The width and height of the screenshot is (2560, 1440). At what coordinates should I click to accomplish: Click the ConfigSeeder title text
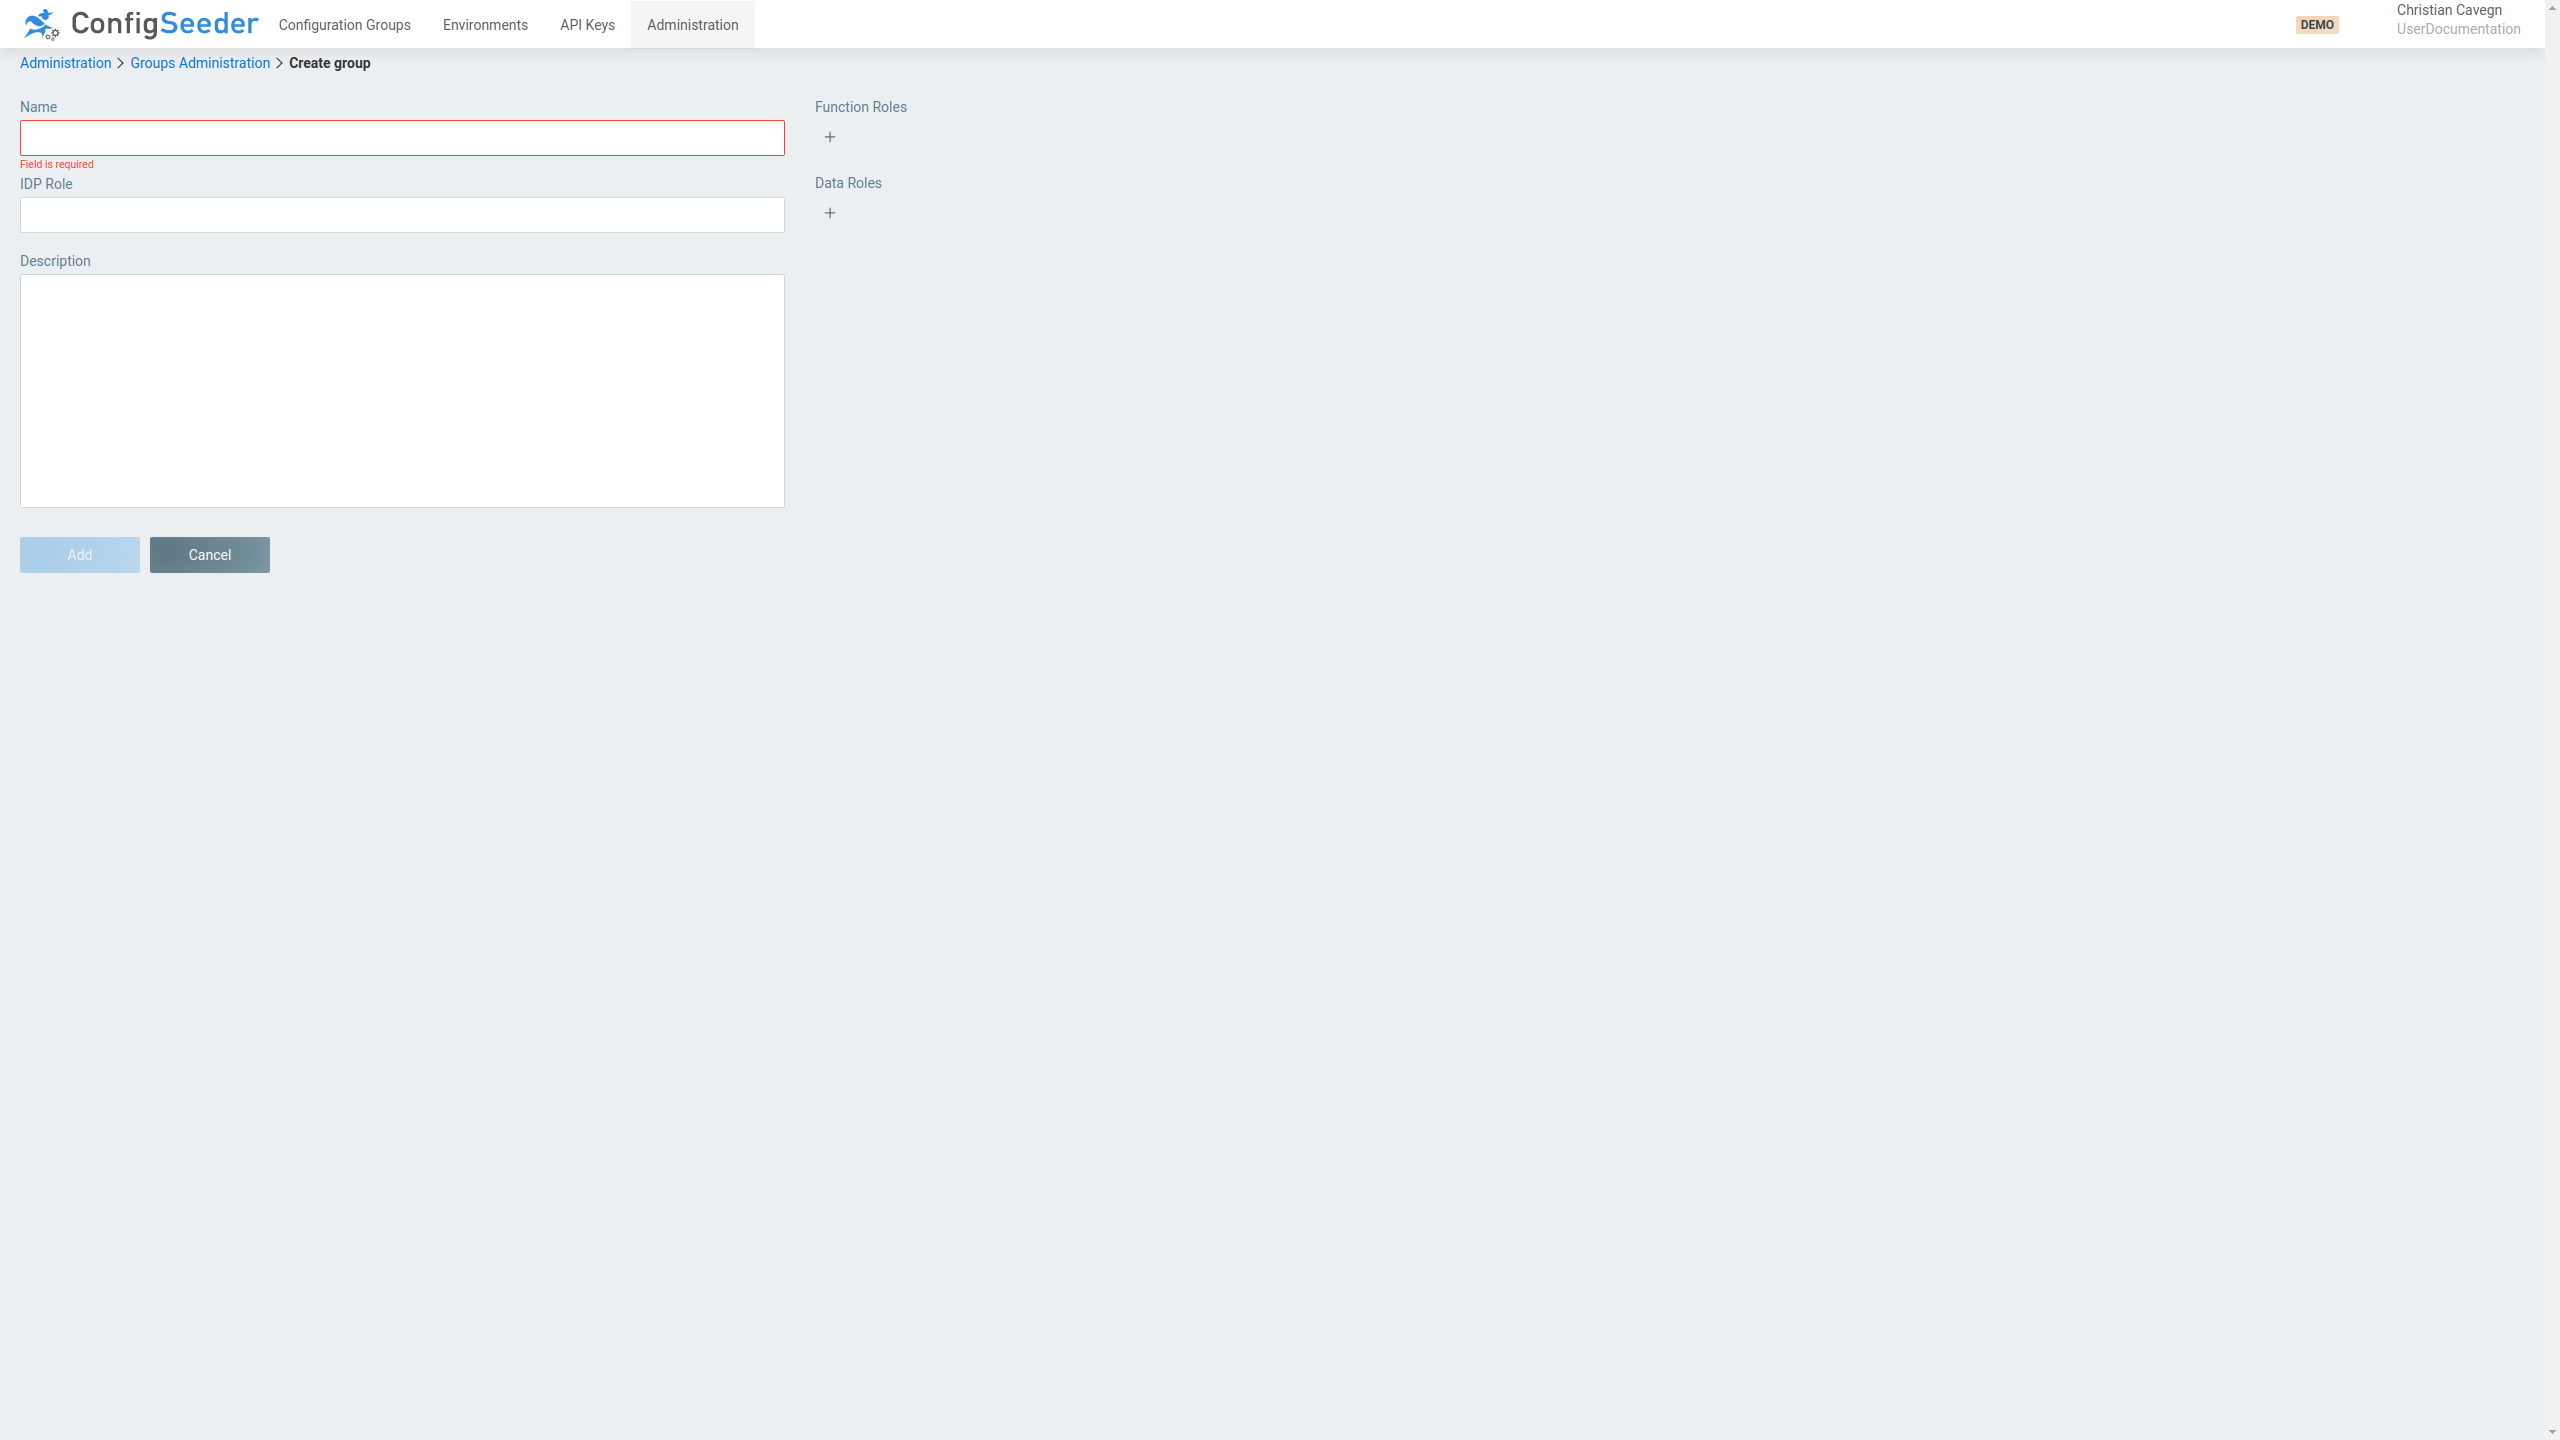pos(164,23)
